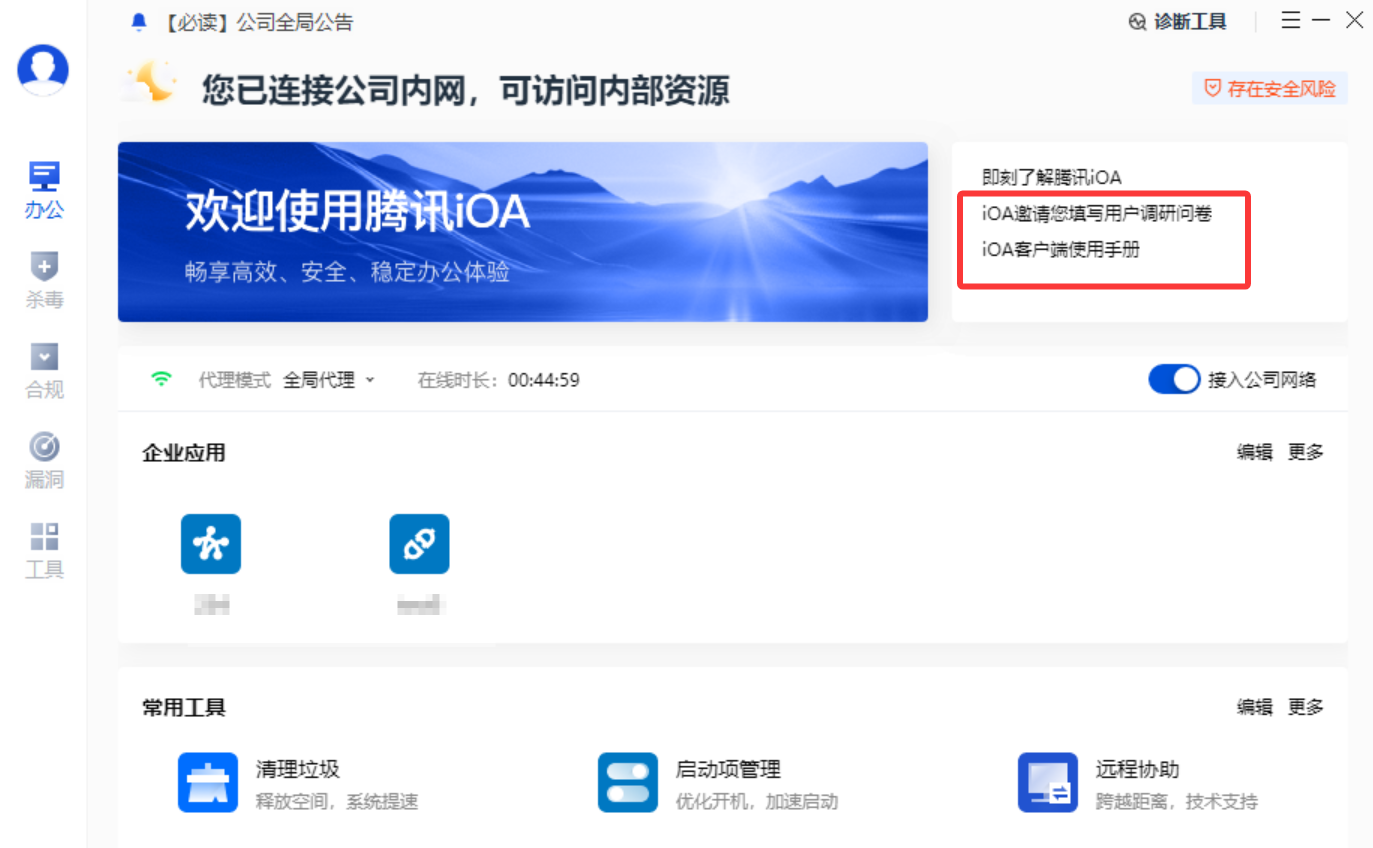Viewport: 1373px width, 848px height.
Task: Click the 存在安全风险 warning badge
Action: (x=1270, y=89)
